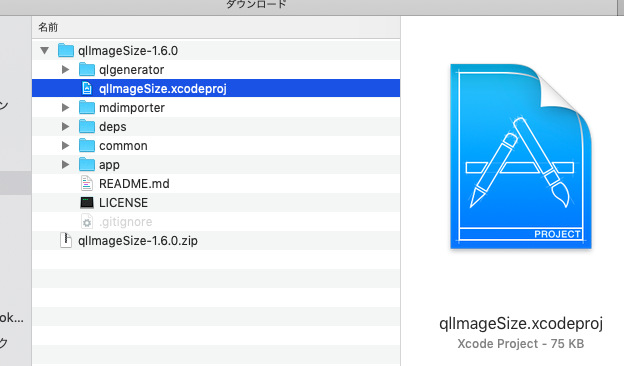Screen dimensions: 624x366
Task: Select the app row name
Action: tap(109, 165)
